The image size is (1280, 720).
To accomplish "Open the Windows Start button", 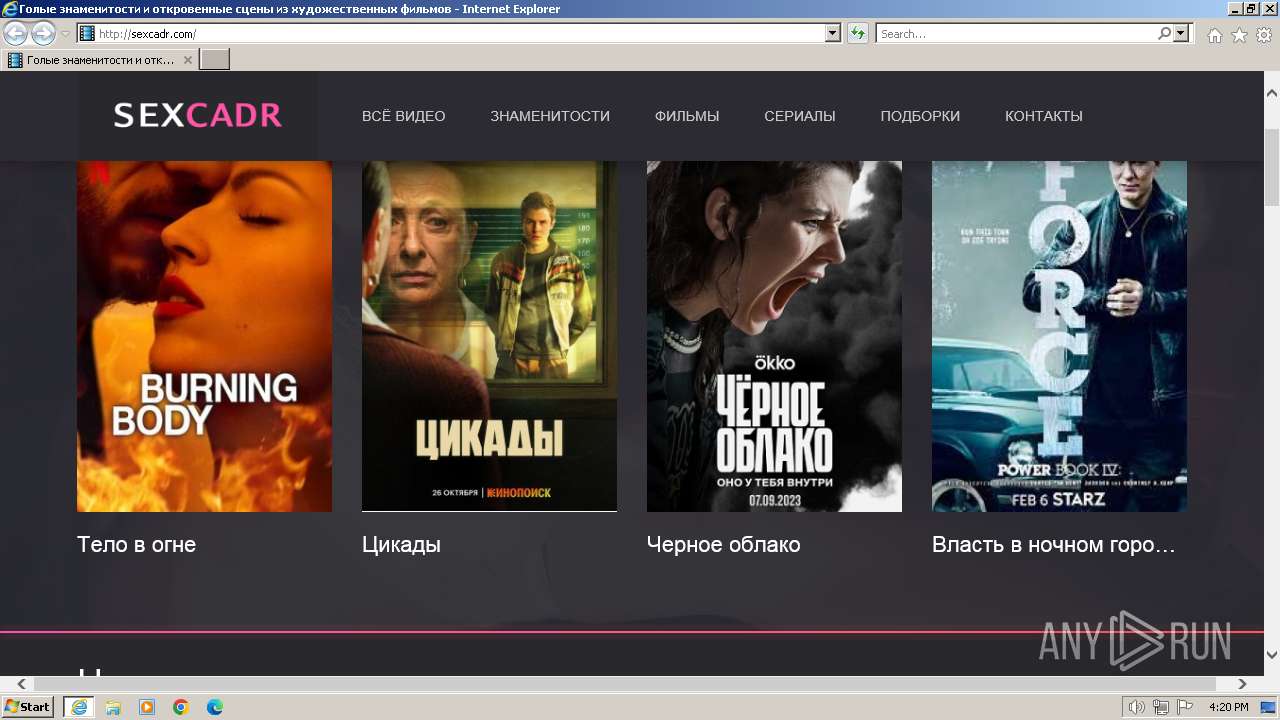I will pos(28,707).
